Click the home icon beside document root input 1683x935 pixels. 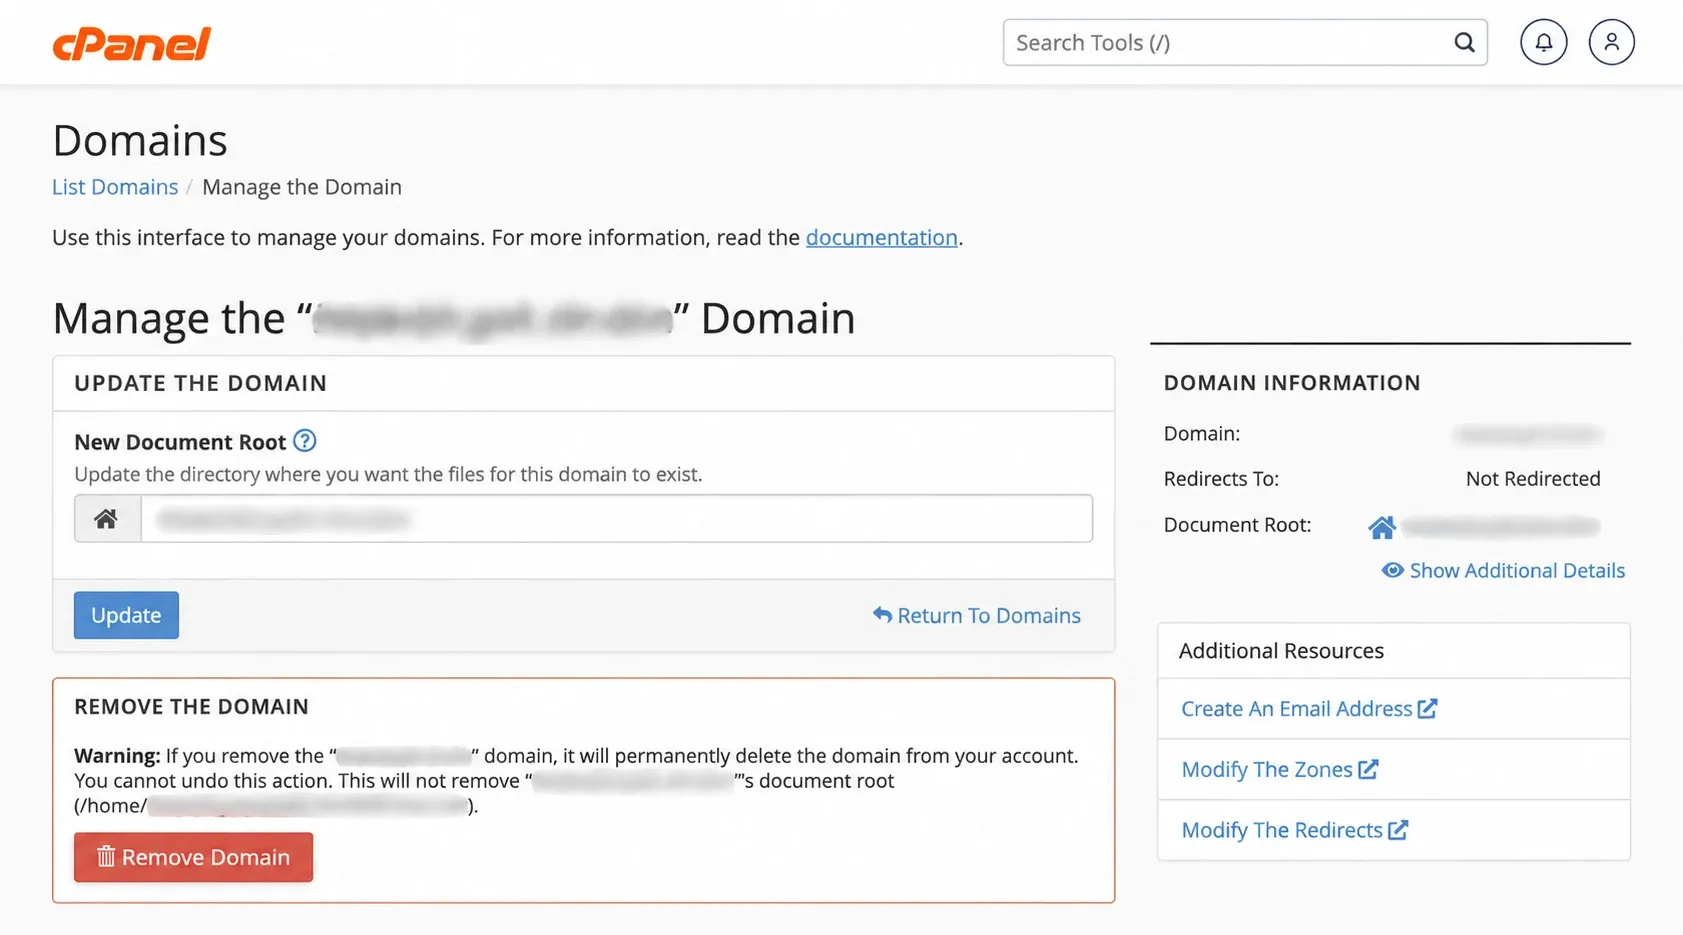[x=107, y=518]
